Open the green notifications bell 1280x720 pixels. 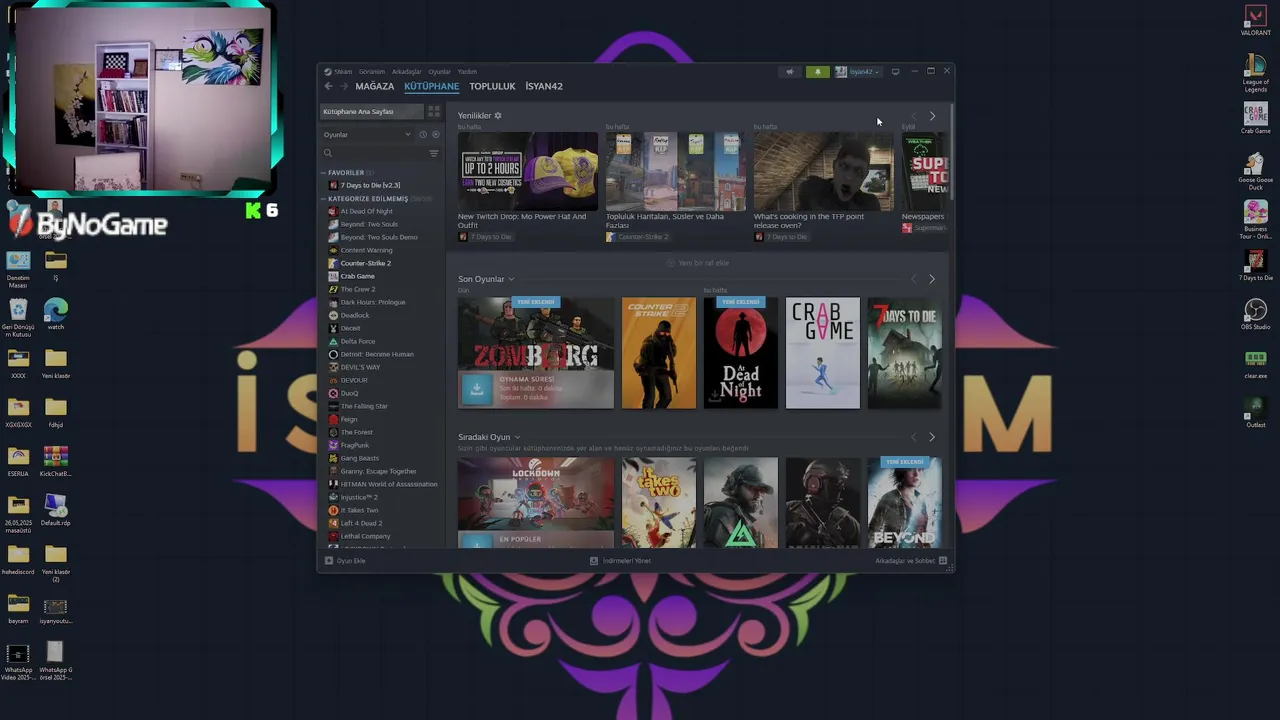(x=818, y=72)
